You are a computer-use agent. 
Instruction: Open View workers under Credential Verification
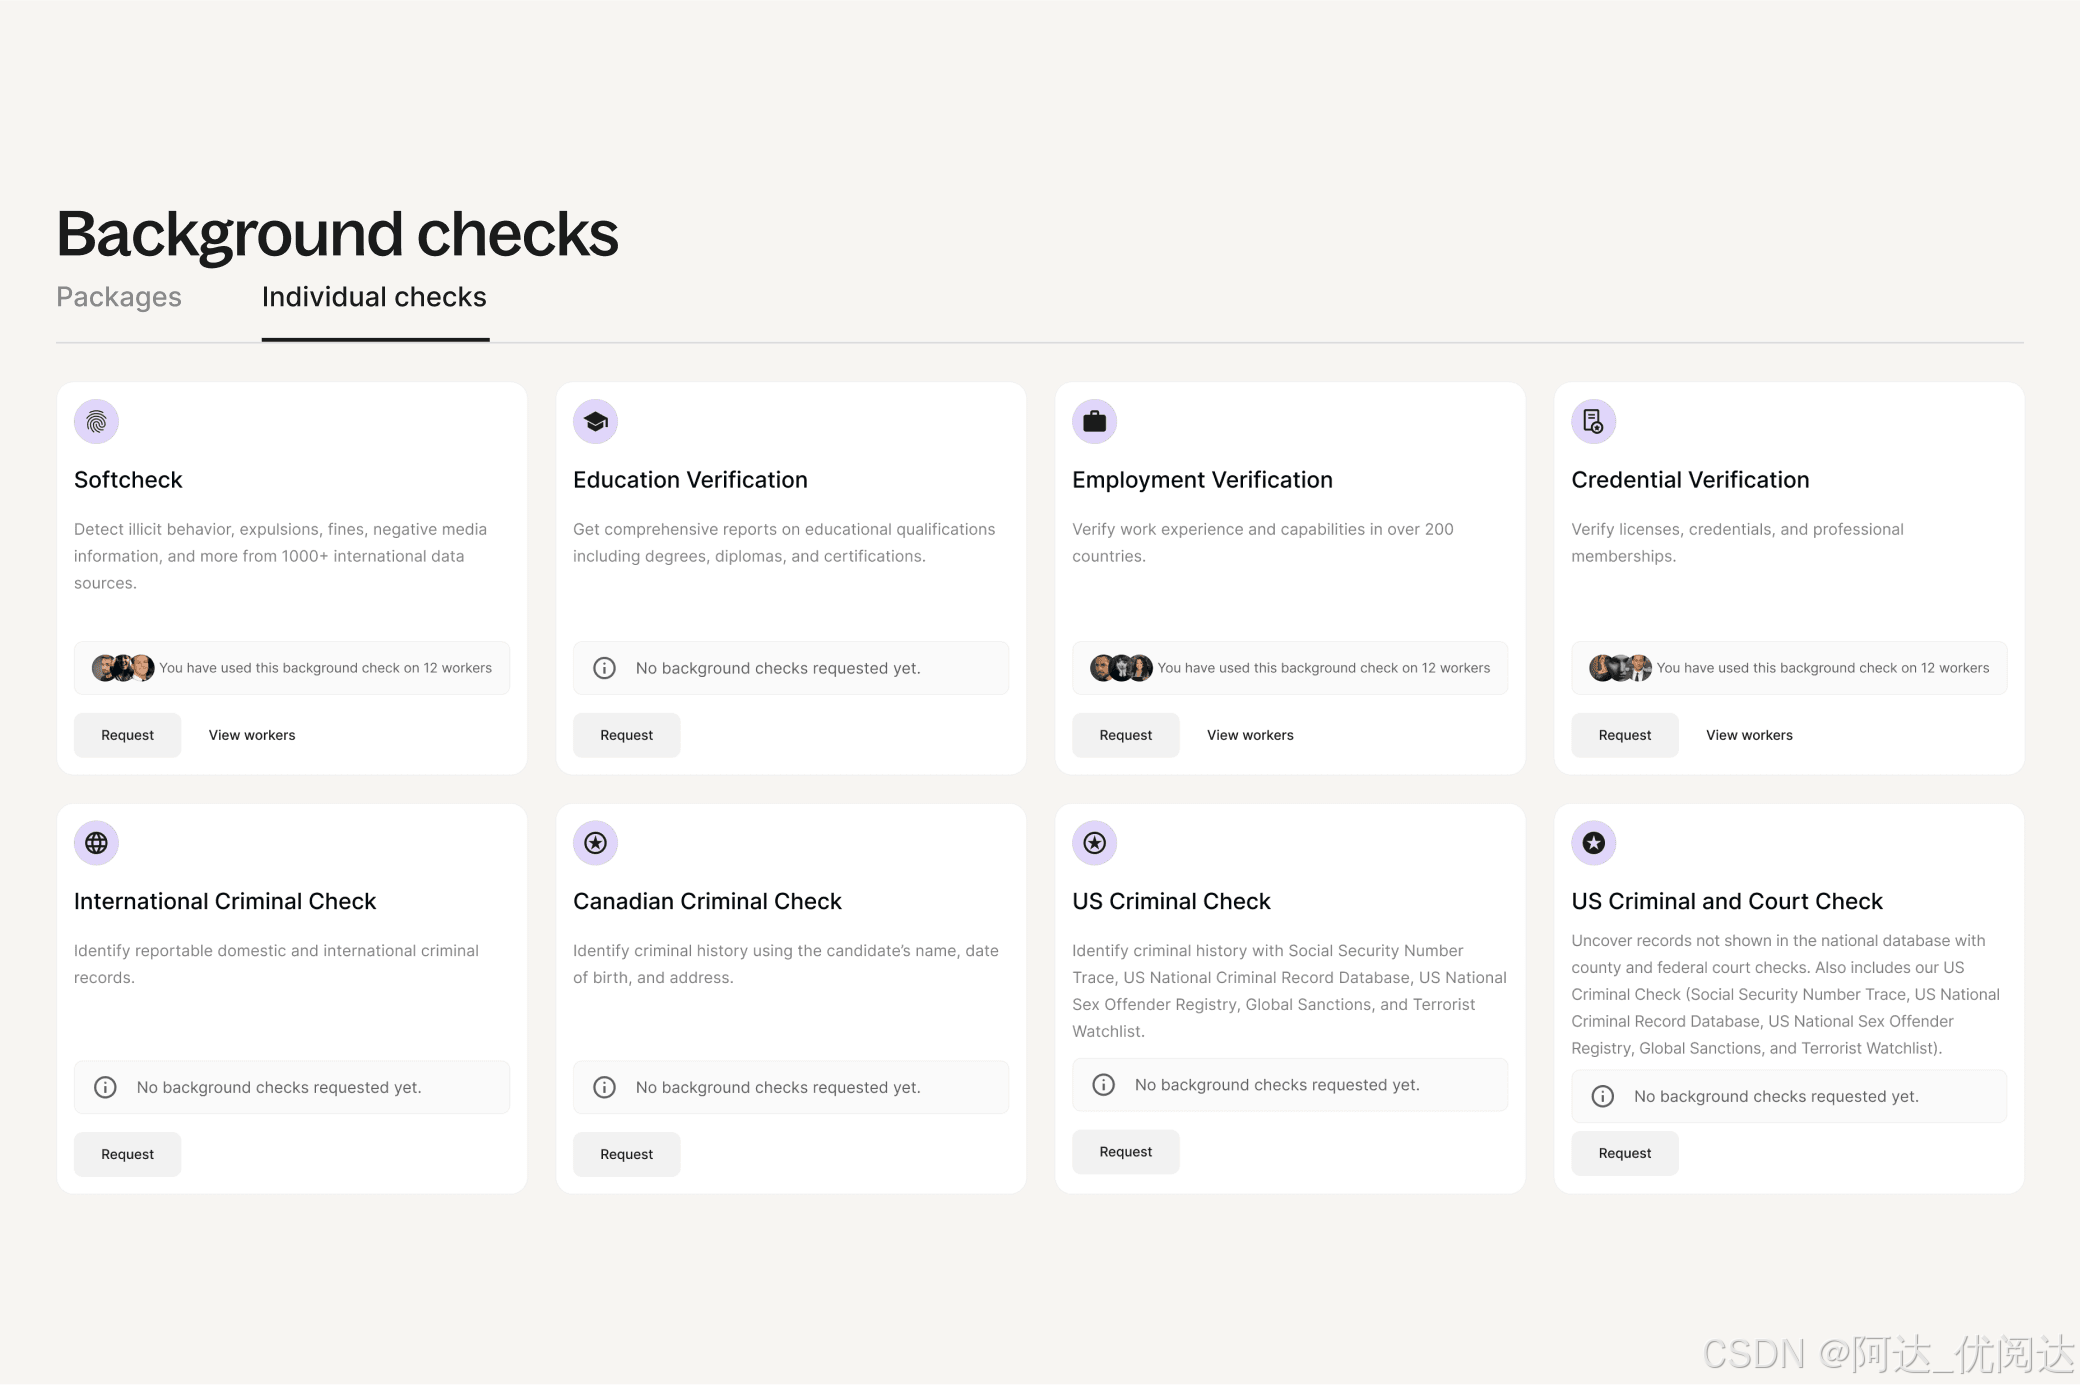[x=1749, y=735]
